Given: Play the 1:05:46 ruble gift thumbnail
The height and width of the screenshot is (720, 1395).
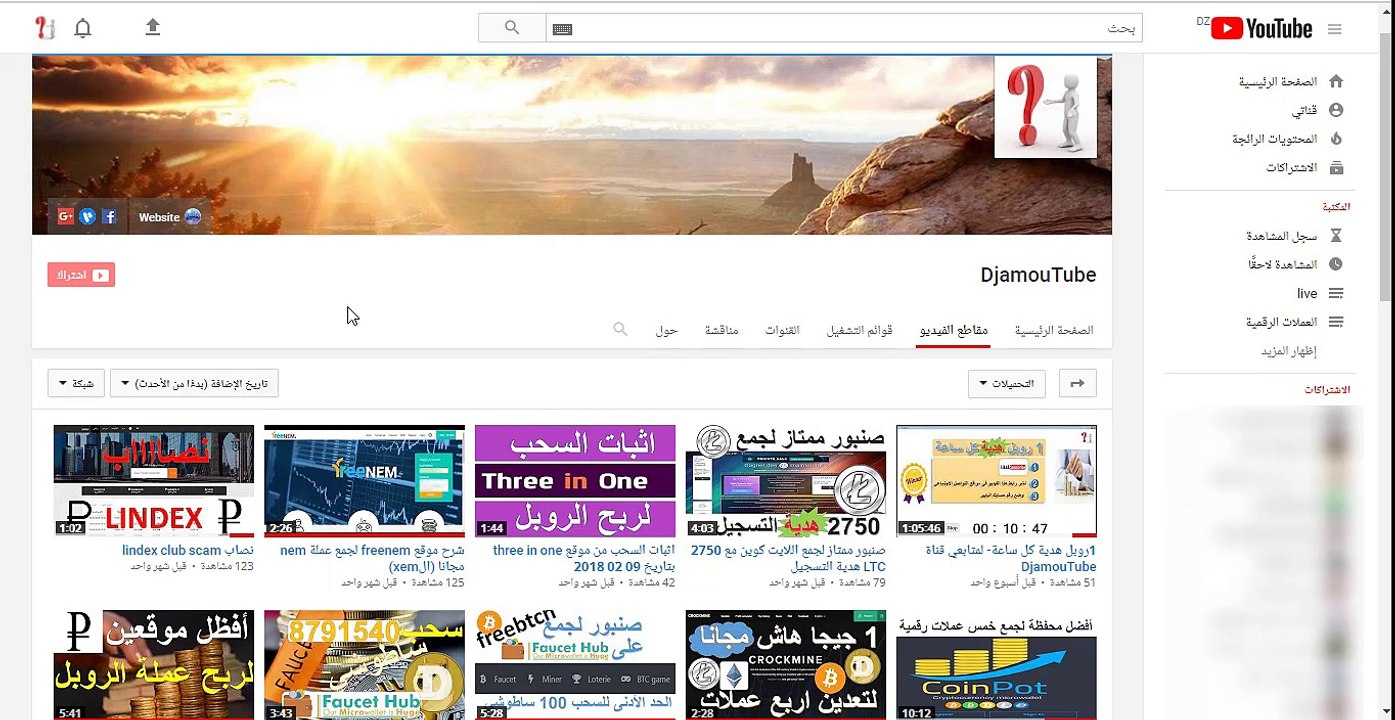Looking at the screenshot, I should click(x=996, y=481).
